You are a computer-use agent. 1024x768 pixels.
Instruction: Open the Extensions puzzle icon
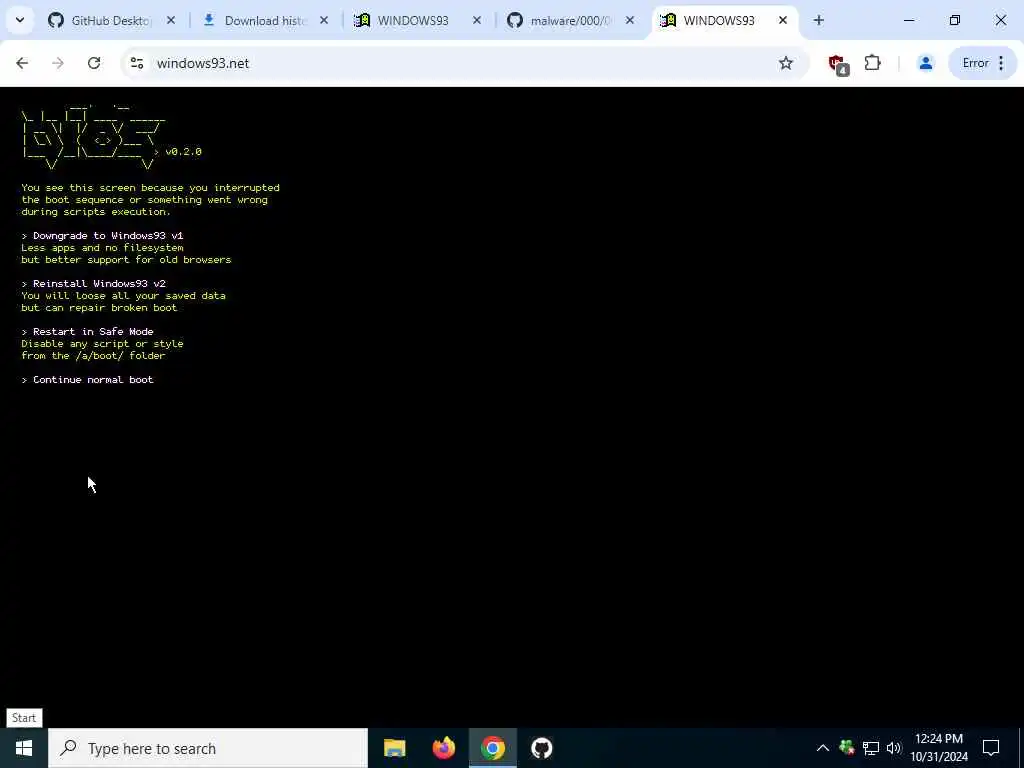tap(872, 63)
